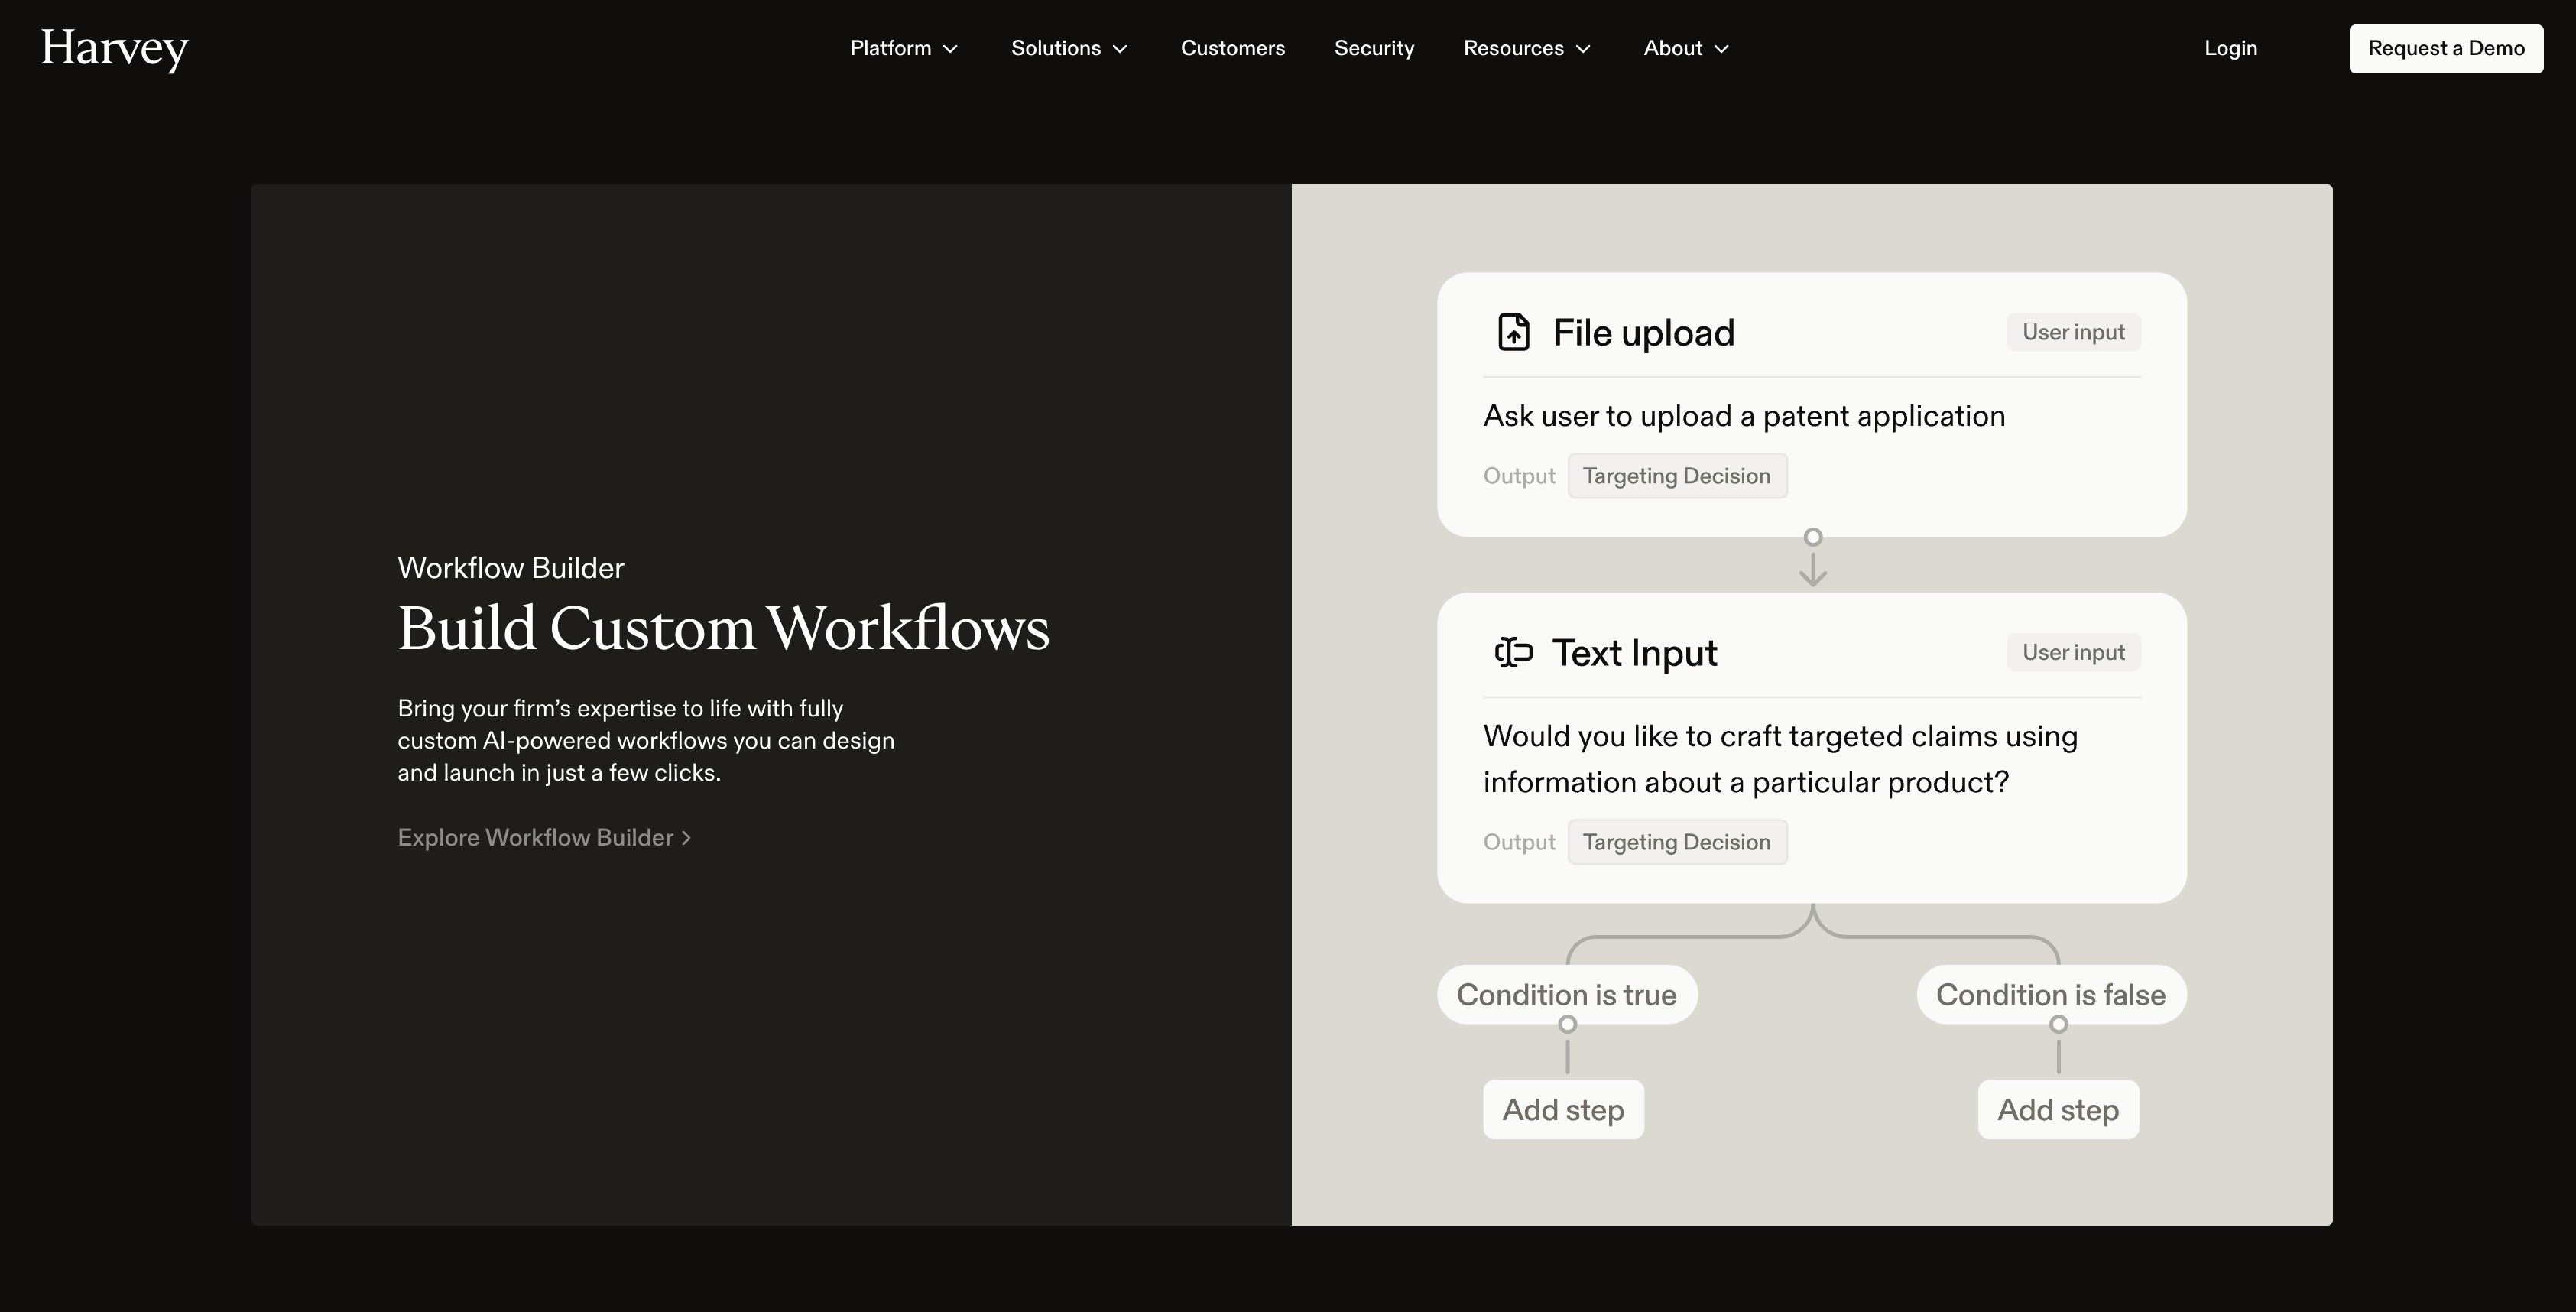Click the down arrow connector between cards
Screen dimensions: 2576x1312
1812,570
